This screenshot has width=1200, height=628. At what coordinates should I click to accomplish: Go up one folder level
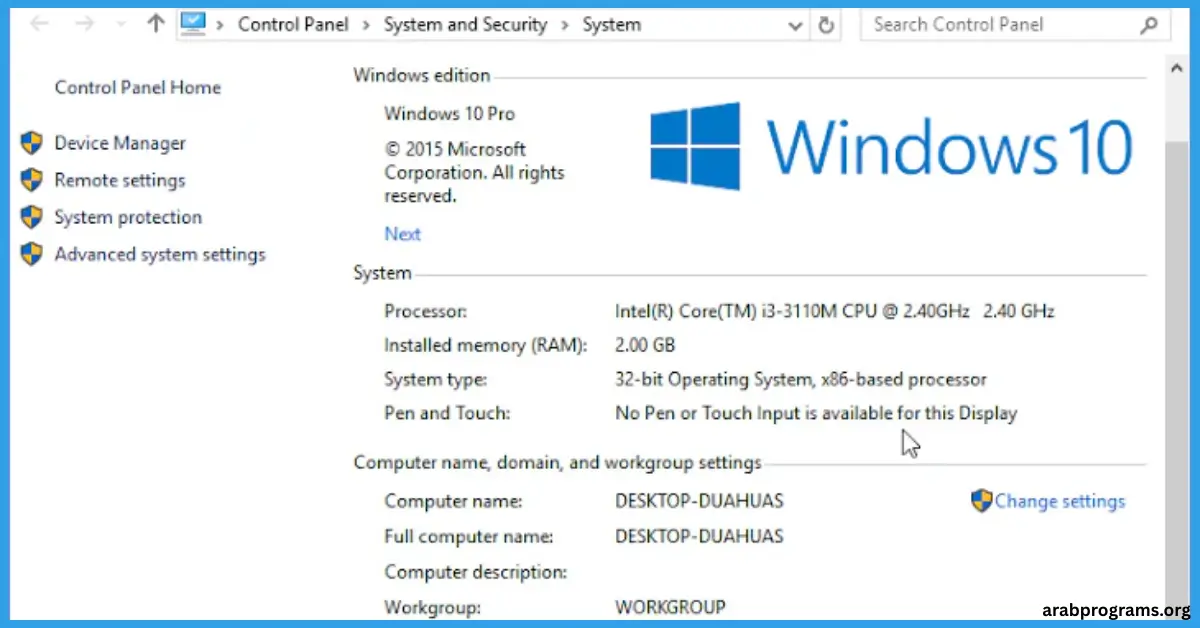tap(155, 24)
